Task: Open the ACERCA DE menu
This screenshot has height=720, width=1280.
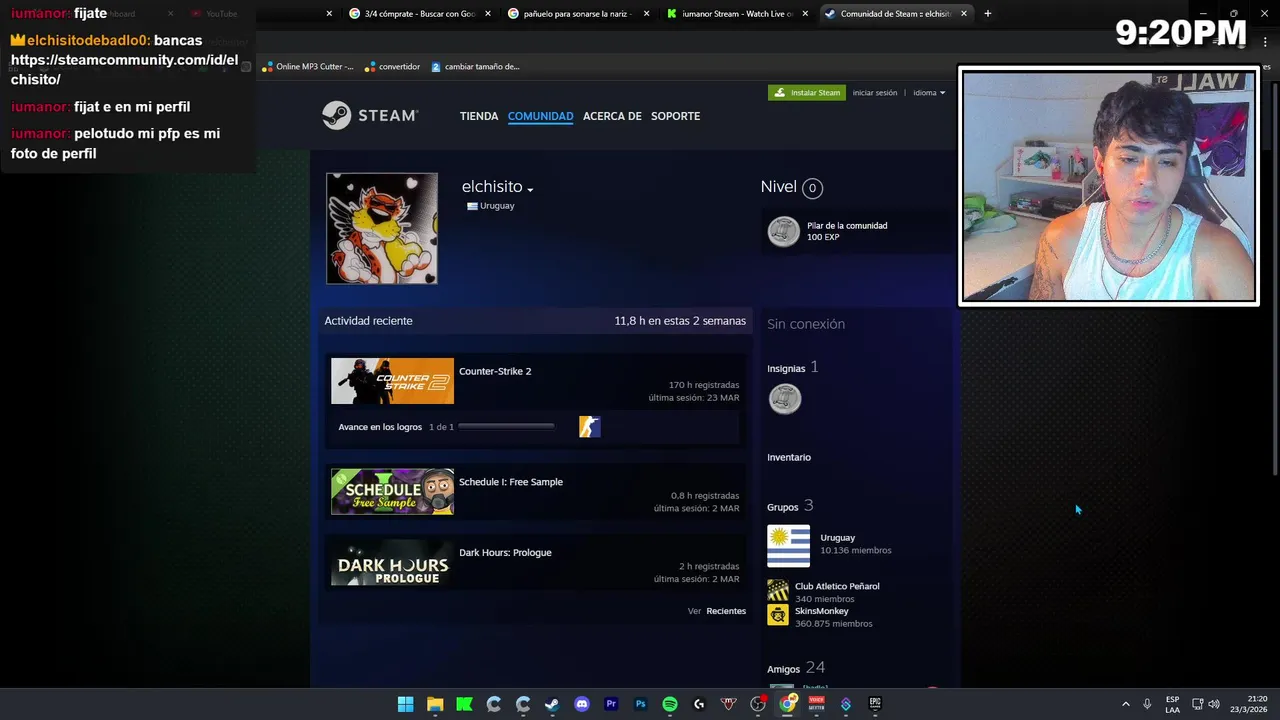Action: [x=612, y=116]
